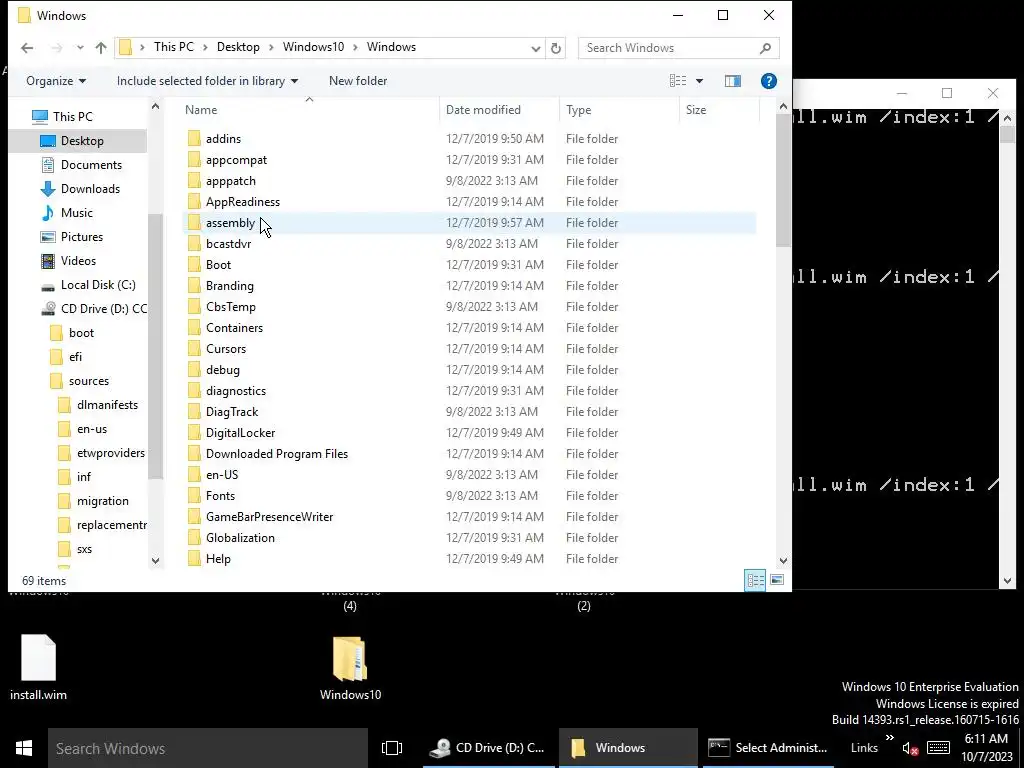The height and width of the screenshot is (768, 1024).
Task: Select Local Disk (C:) in navigation pane
Action: click(98, 285)
